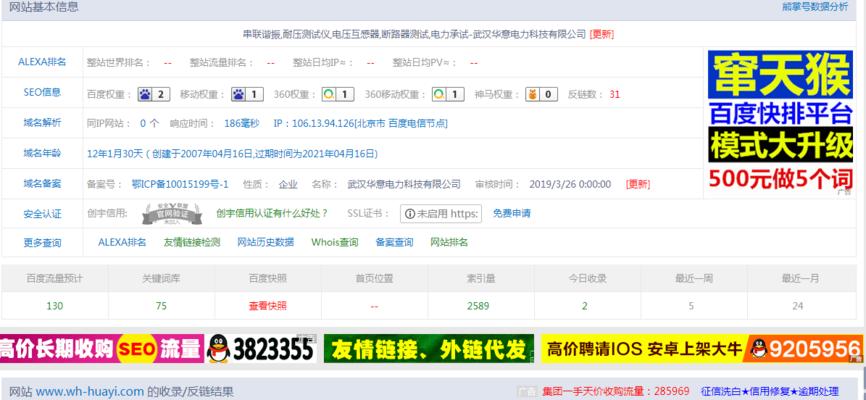The image size is (866, 400).
Task: Open the SEO信息 row label
Action: (42, 92)
